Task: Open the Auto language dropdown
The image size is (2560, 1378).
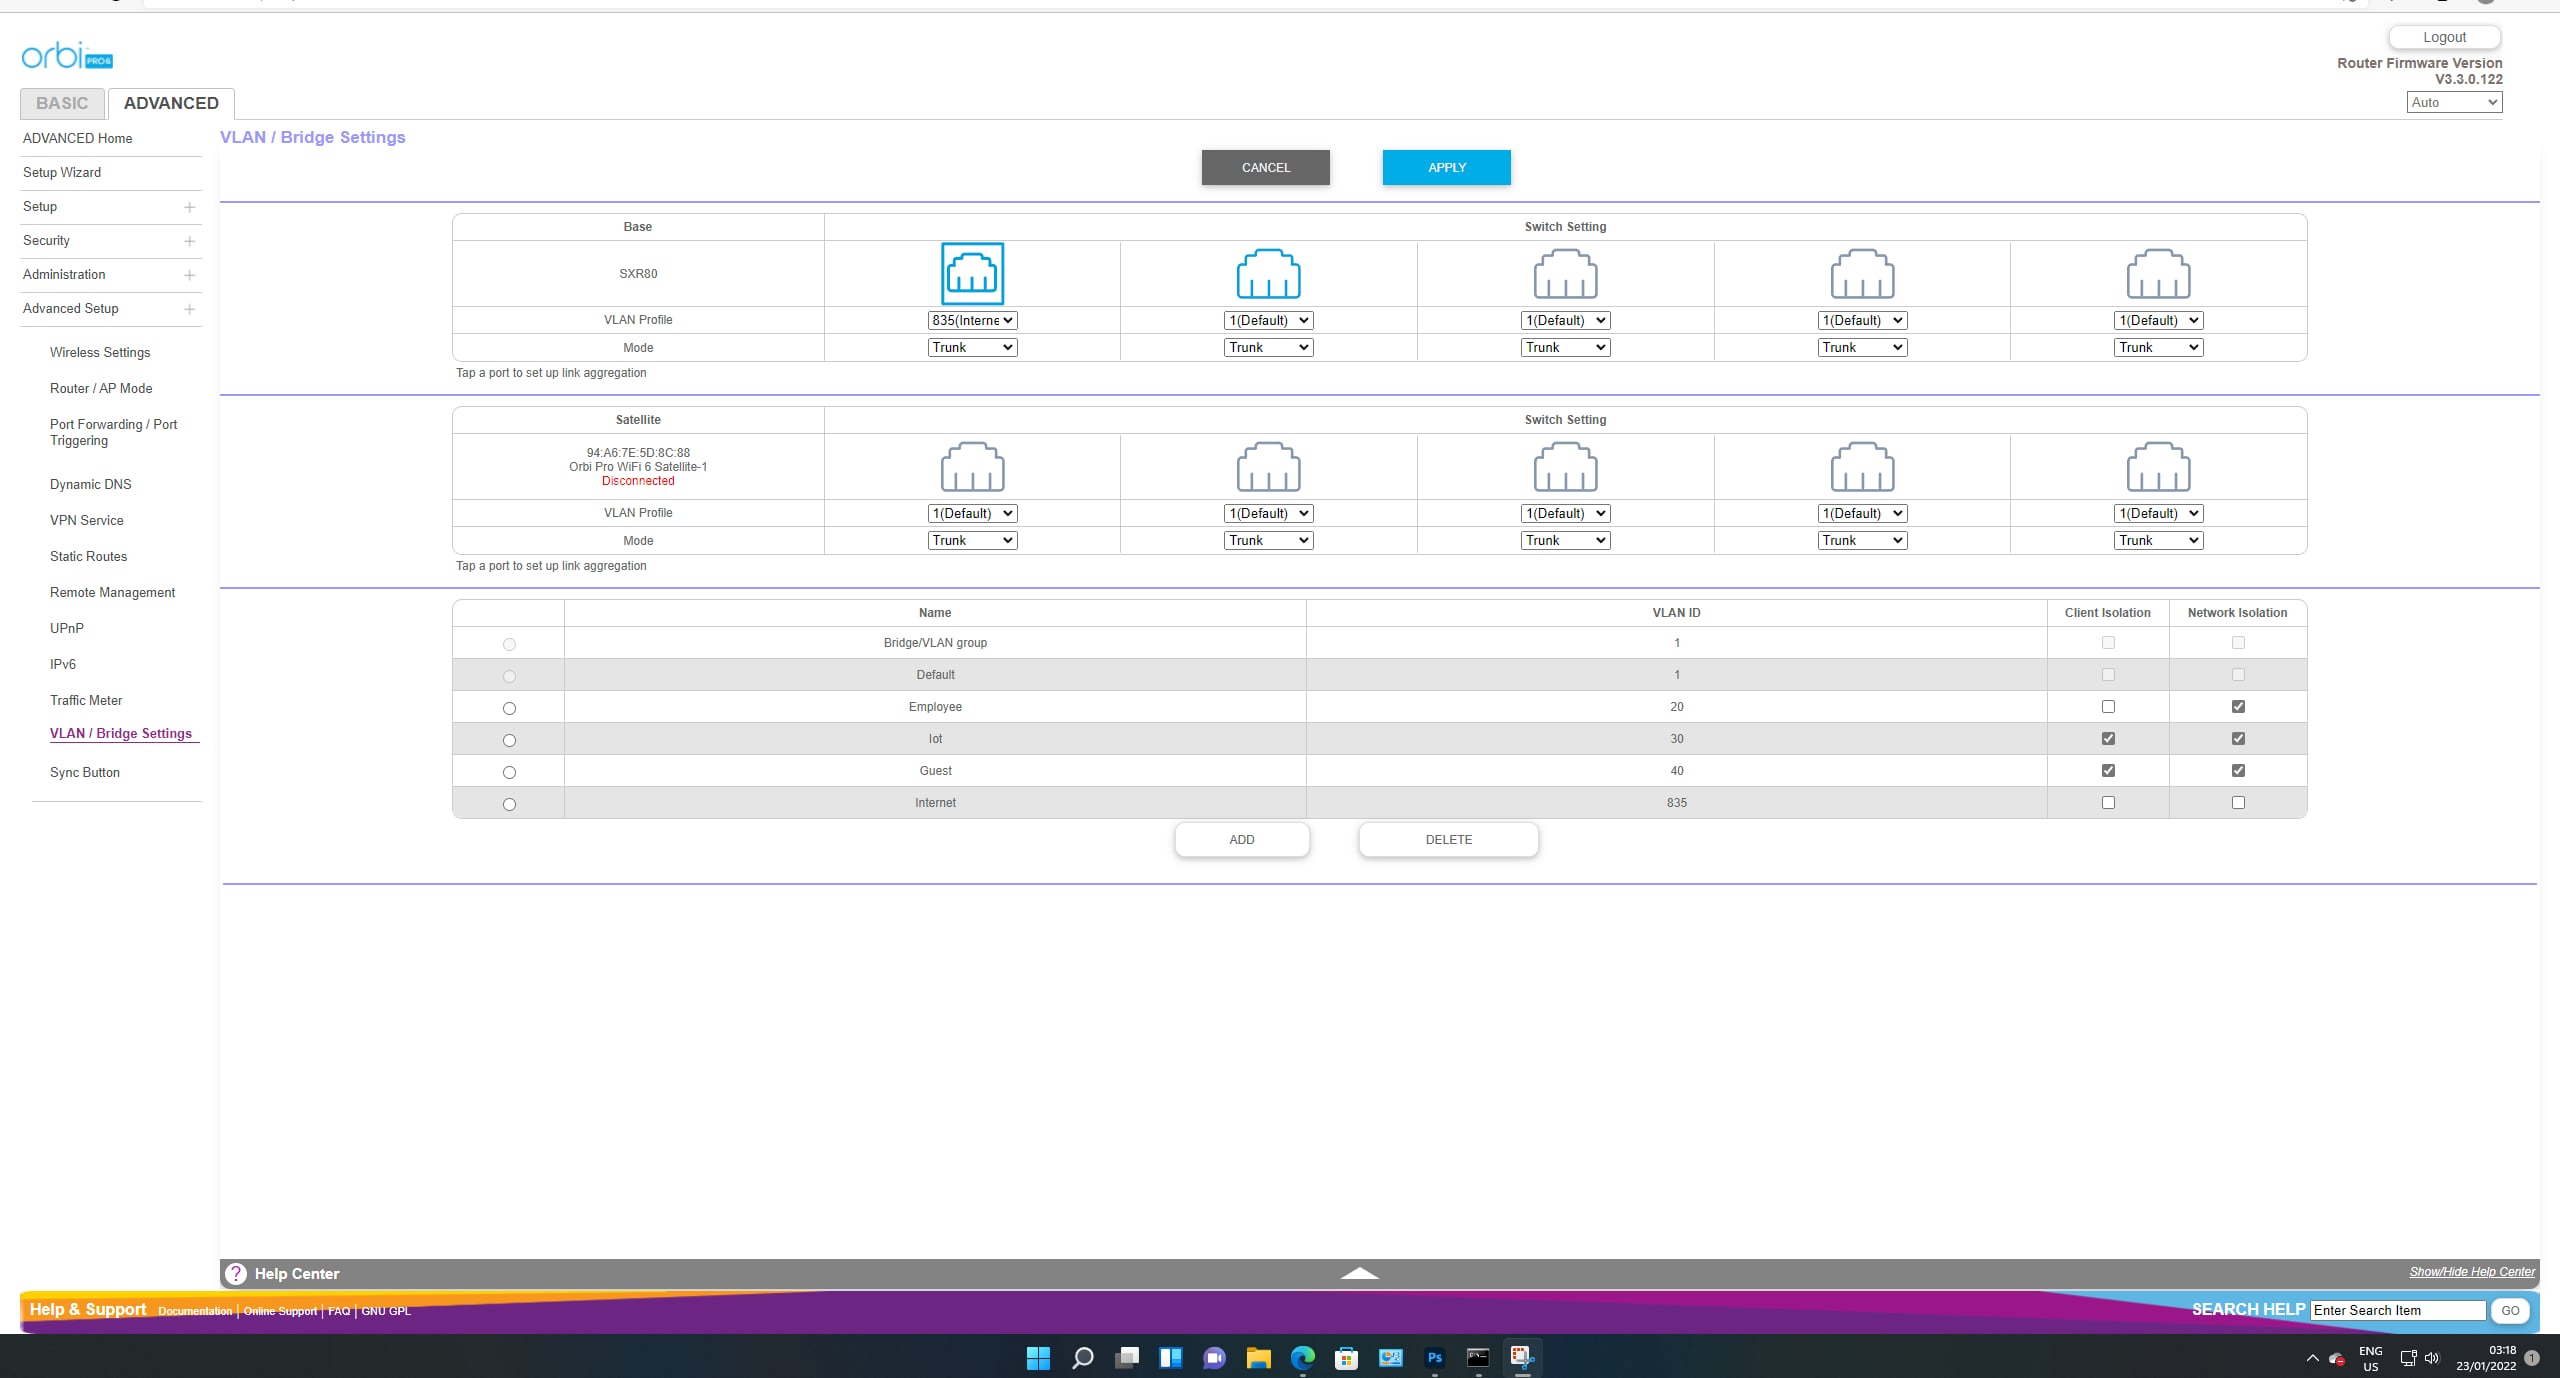Action: (2454, 102)
